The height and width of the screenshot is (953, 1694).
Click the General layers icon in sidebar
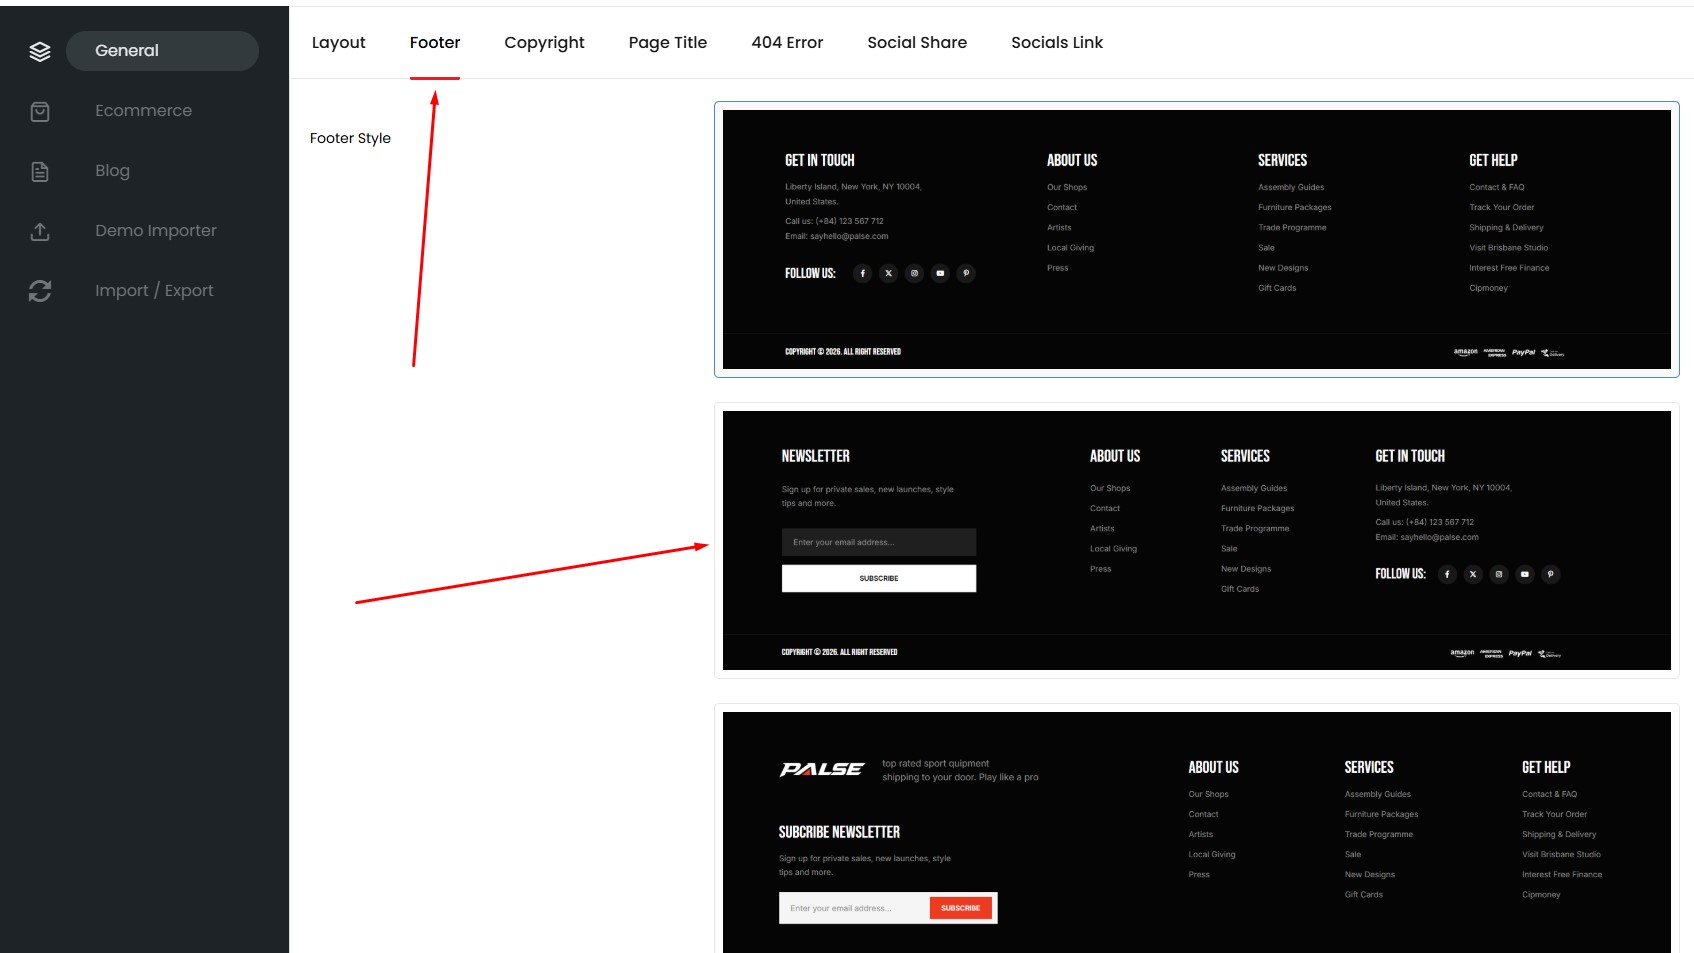[40, 51]
